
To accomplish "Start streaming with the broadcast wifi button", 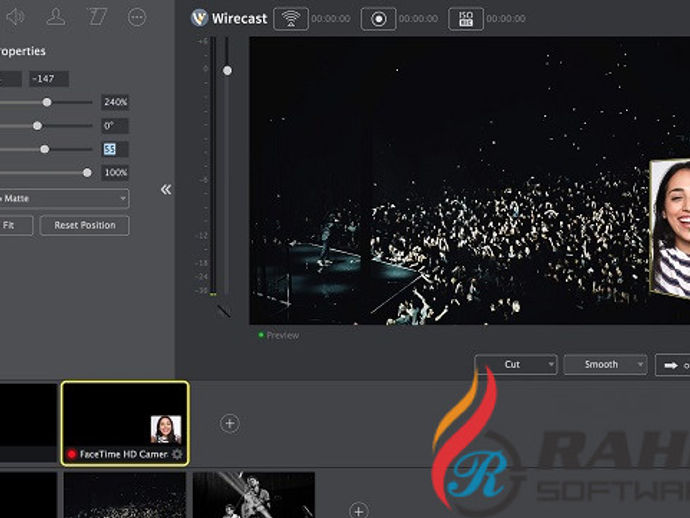I will [x=291, y=19].
